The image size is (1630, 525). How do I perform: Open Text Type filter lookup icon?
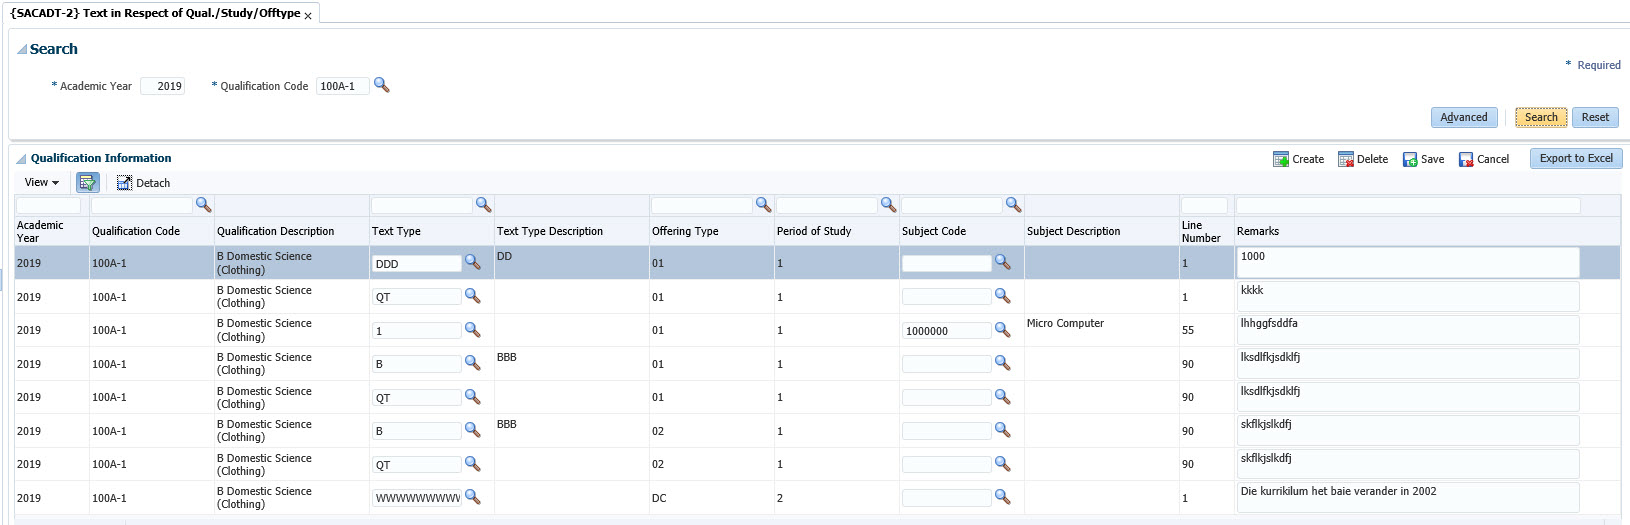point(483,204)
